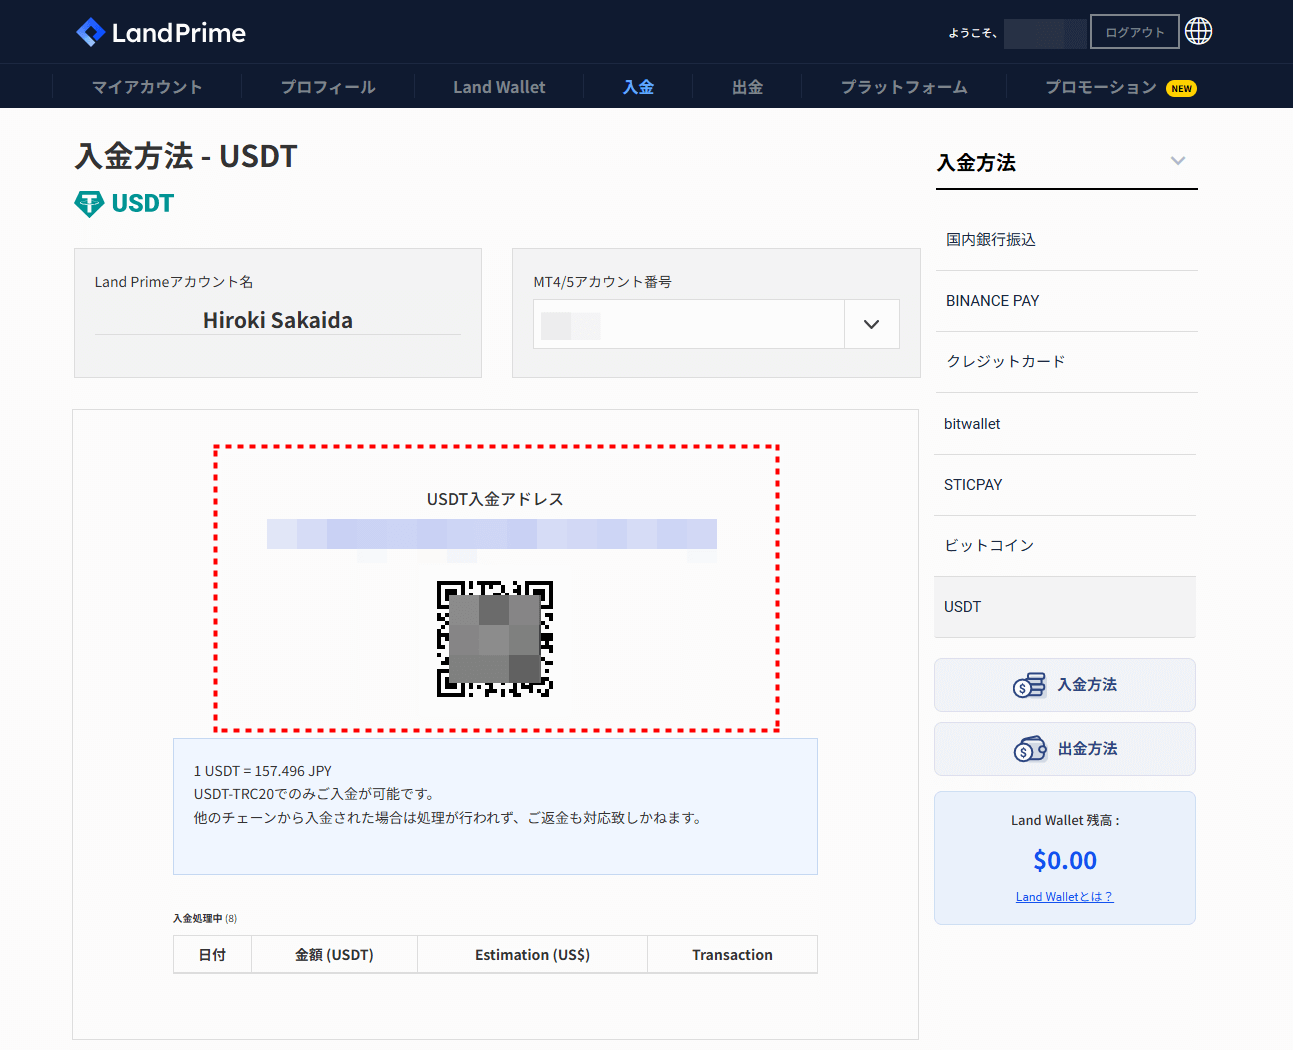The image size is (1293, 1050).
Task: Collapse the 入金方法 sidebar chevron
Action: point(1178,161)
